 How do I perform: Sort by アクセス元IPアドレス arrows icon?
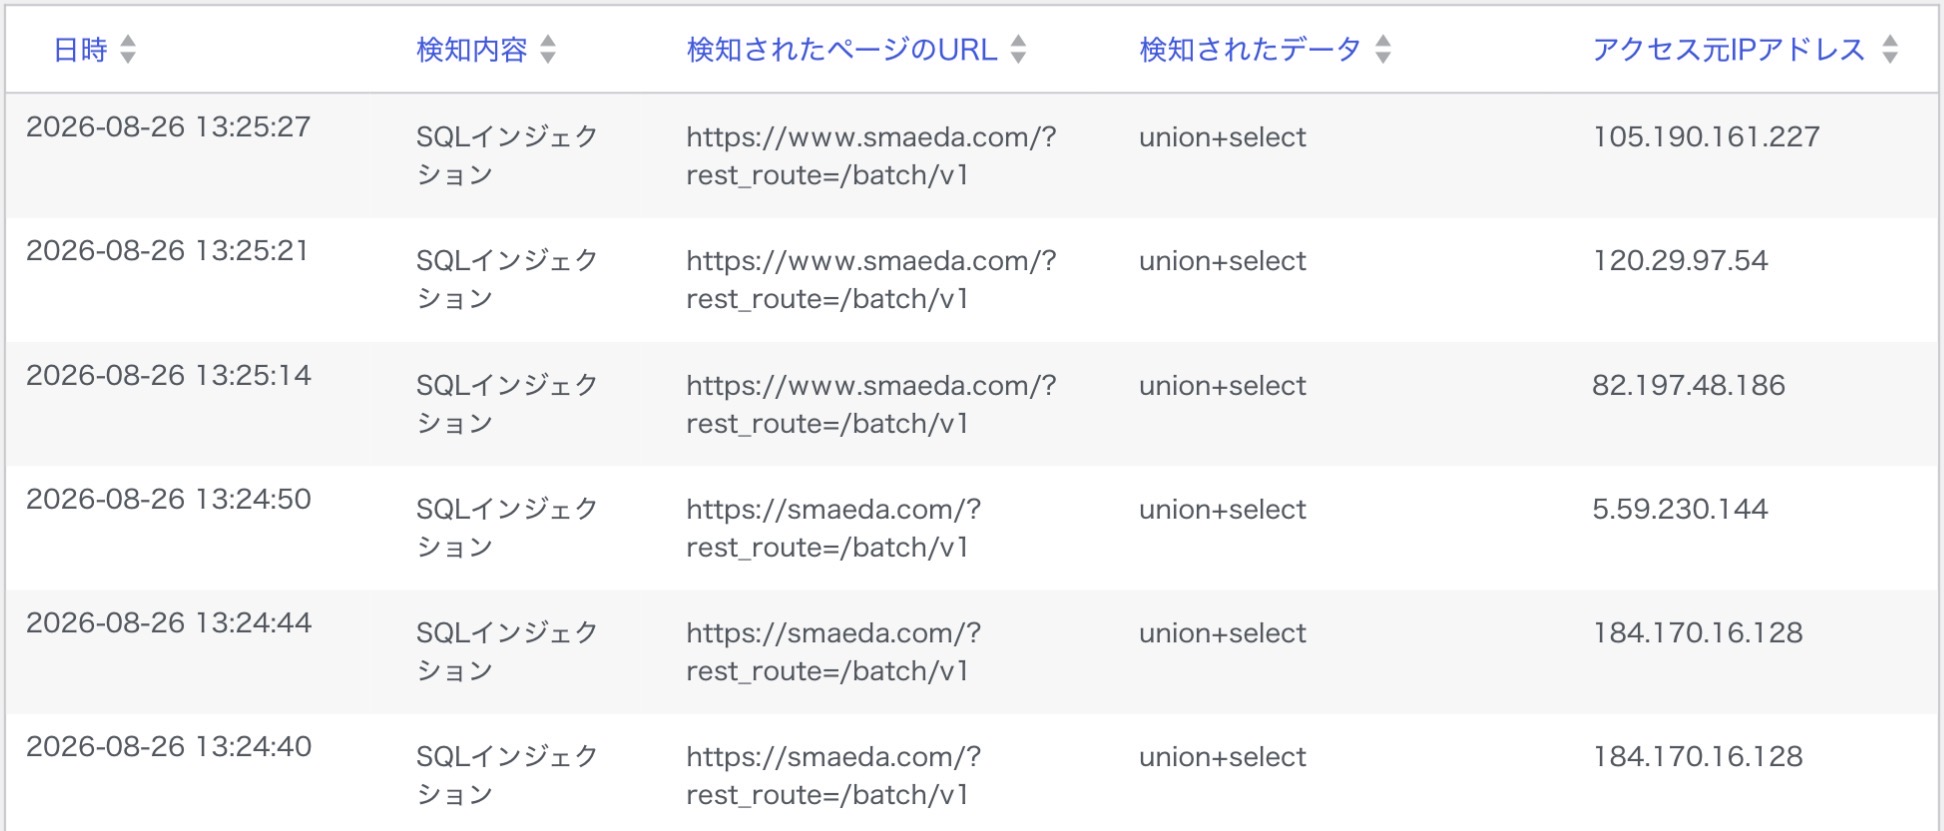(1890, 49)
